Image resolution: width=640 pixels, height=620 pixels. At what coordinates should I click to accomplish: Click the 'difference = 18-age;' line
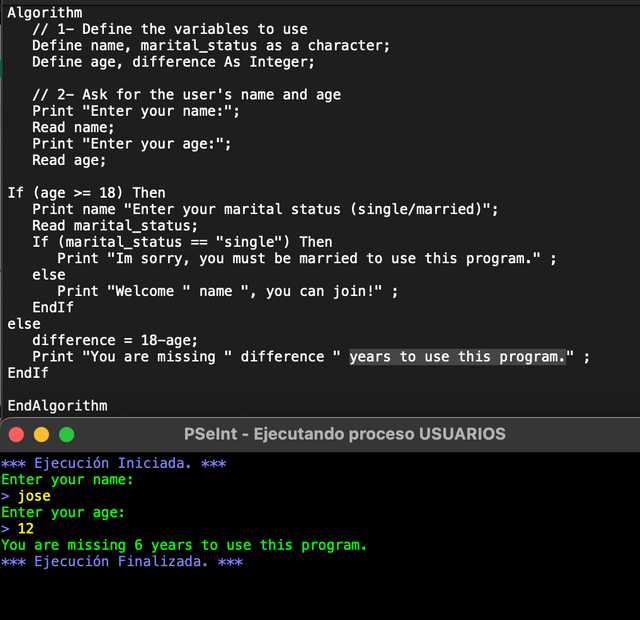(x=115, y=340)
